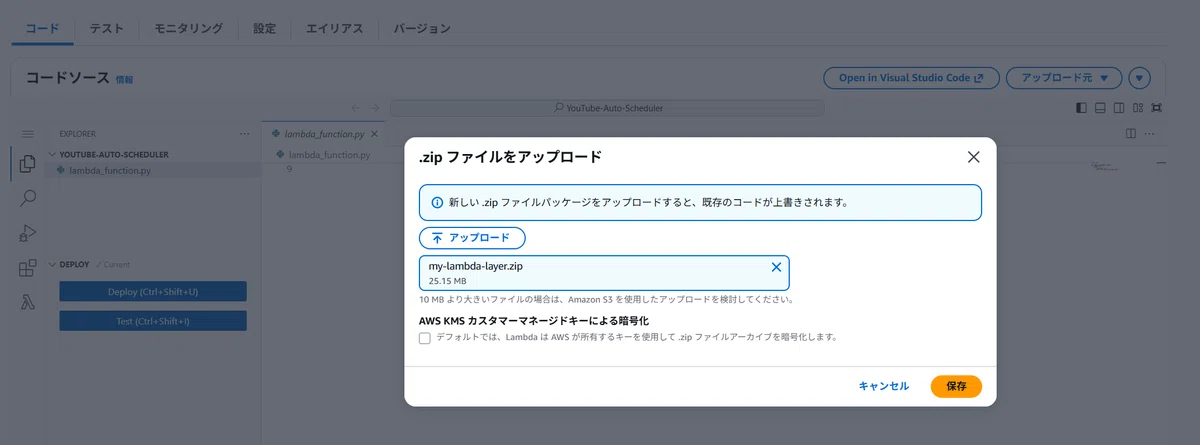Screen dimensions: 1200x445
Task: Open the エイリアス tab
Action: coord(335,29)
